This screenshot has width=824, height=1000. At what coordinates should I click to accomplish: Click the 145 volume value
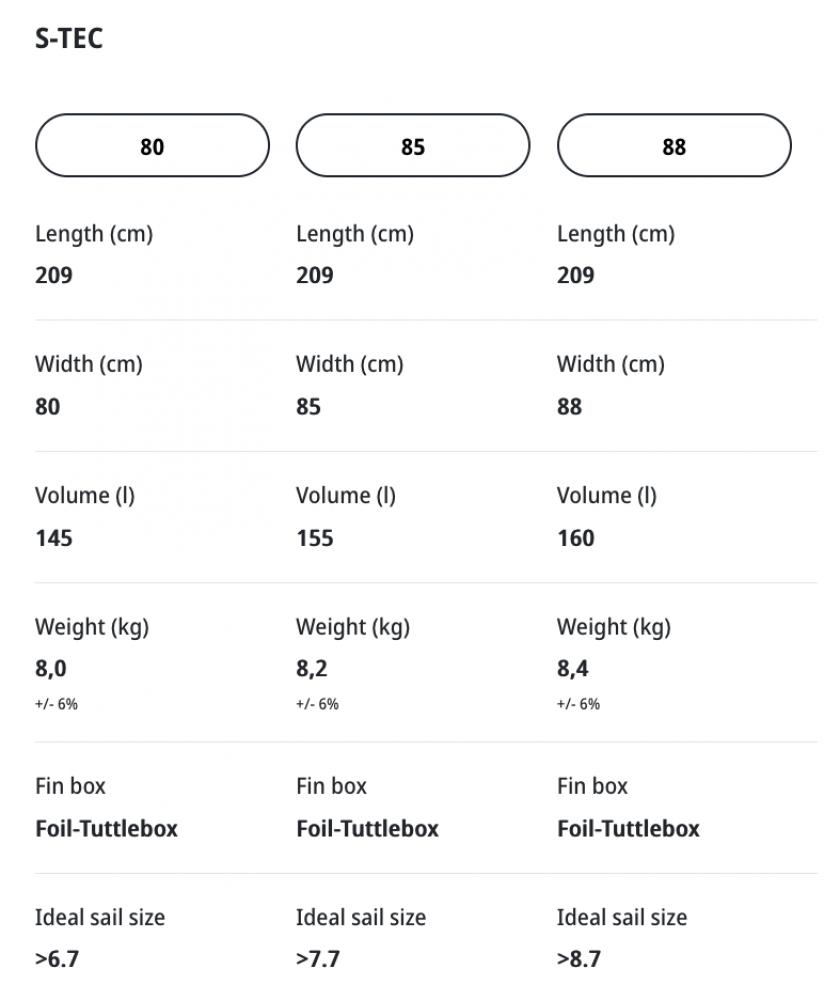click(54, 538)
